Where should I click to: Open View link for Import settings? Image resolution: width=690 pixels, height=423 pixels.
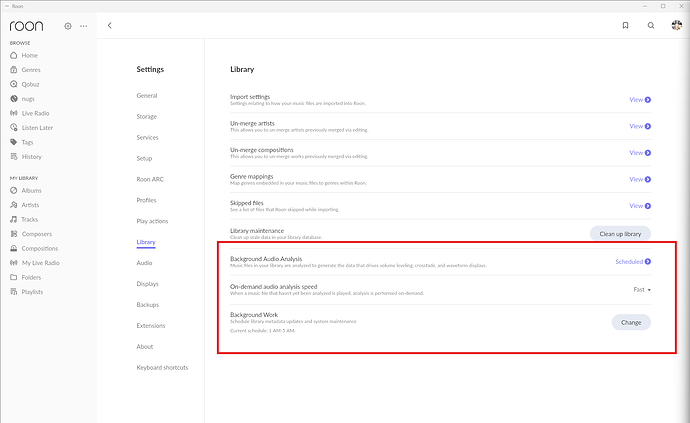click(640, 99)
